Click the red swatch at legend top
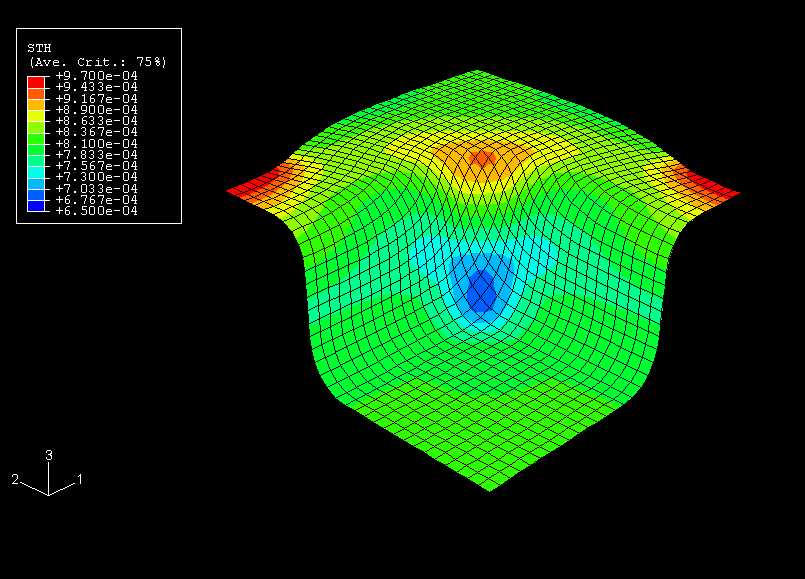The width and height of the screenshot is (805, 579). pyautogui.click(x=36, y=81)
